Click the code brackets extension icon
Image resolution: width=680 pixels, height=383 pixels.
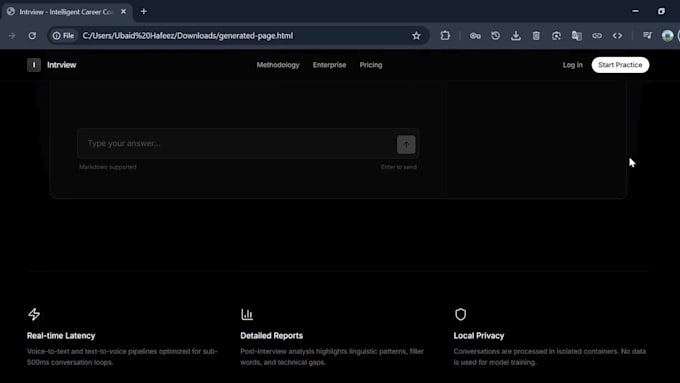[x=617, y=36]
